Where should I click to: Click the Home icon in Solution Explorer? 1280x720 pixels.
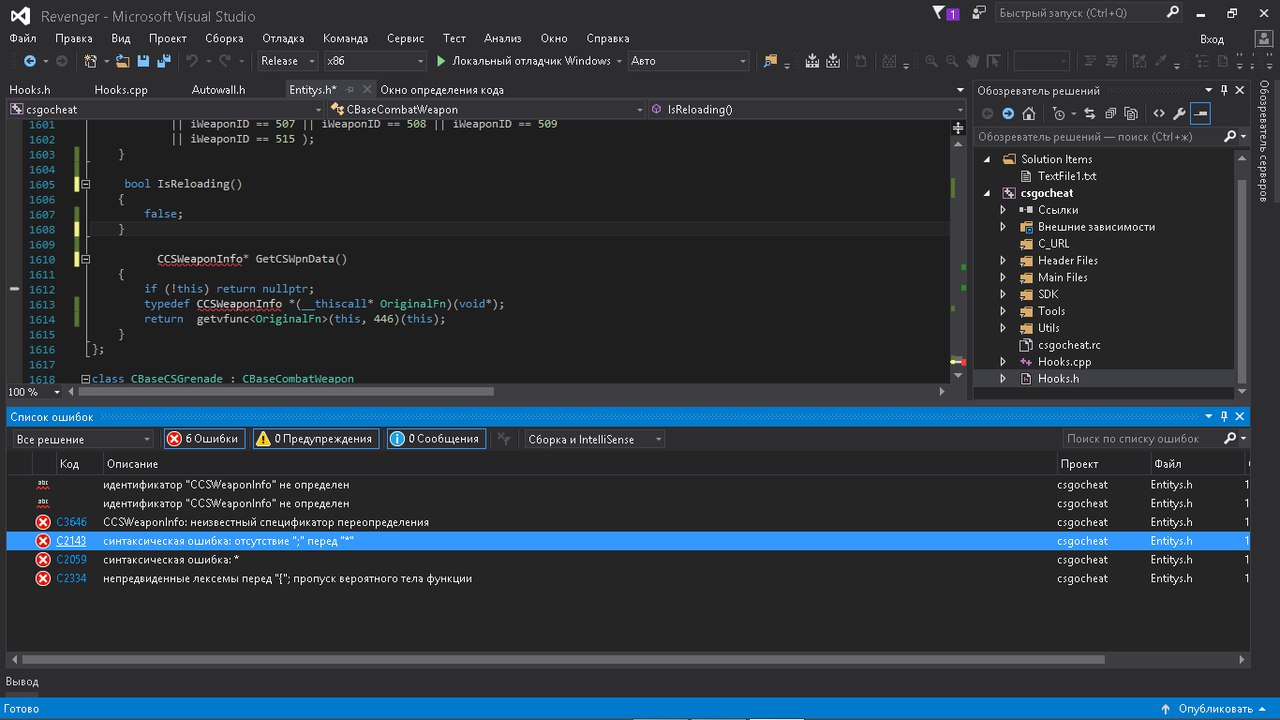coord(1028,114)
